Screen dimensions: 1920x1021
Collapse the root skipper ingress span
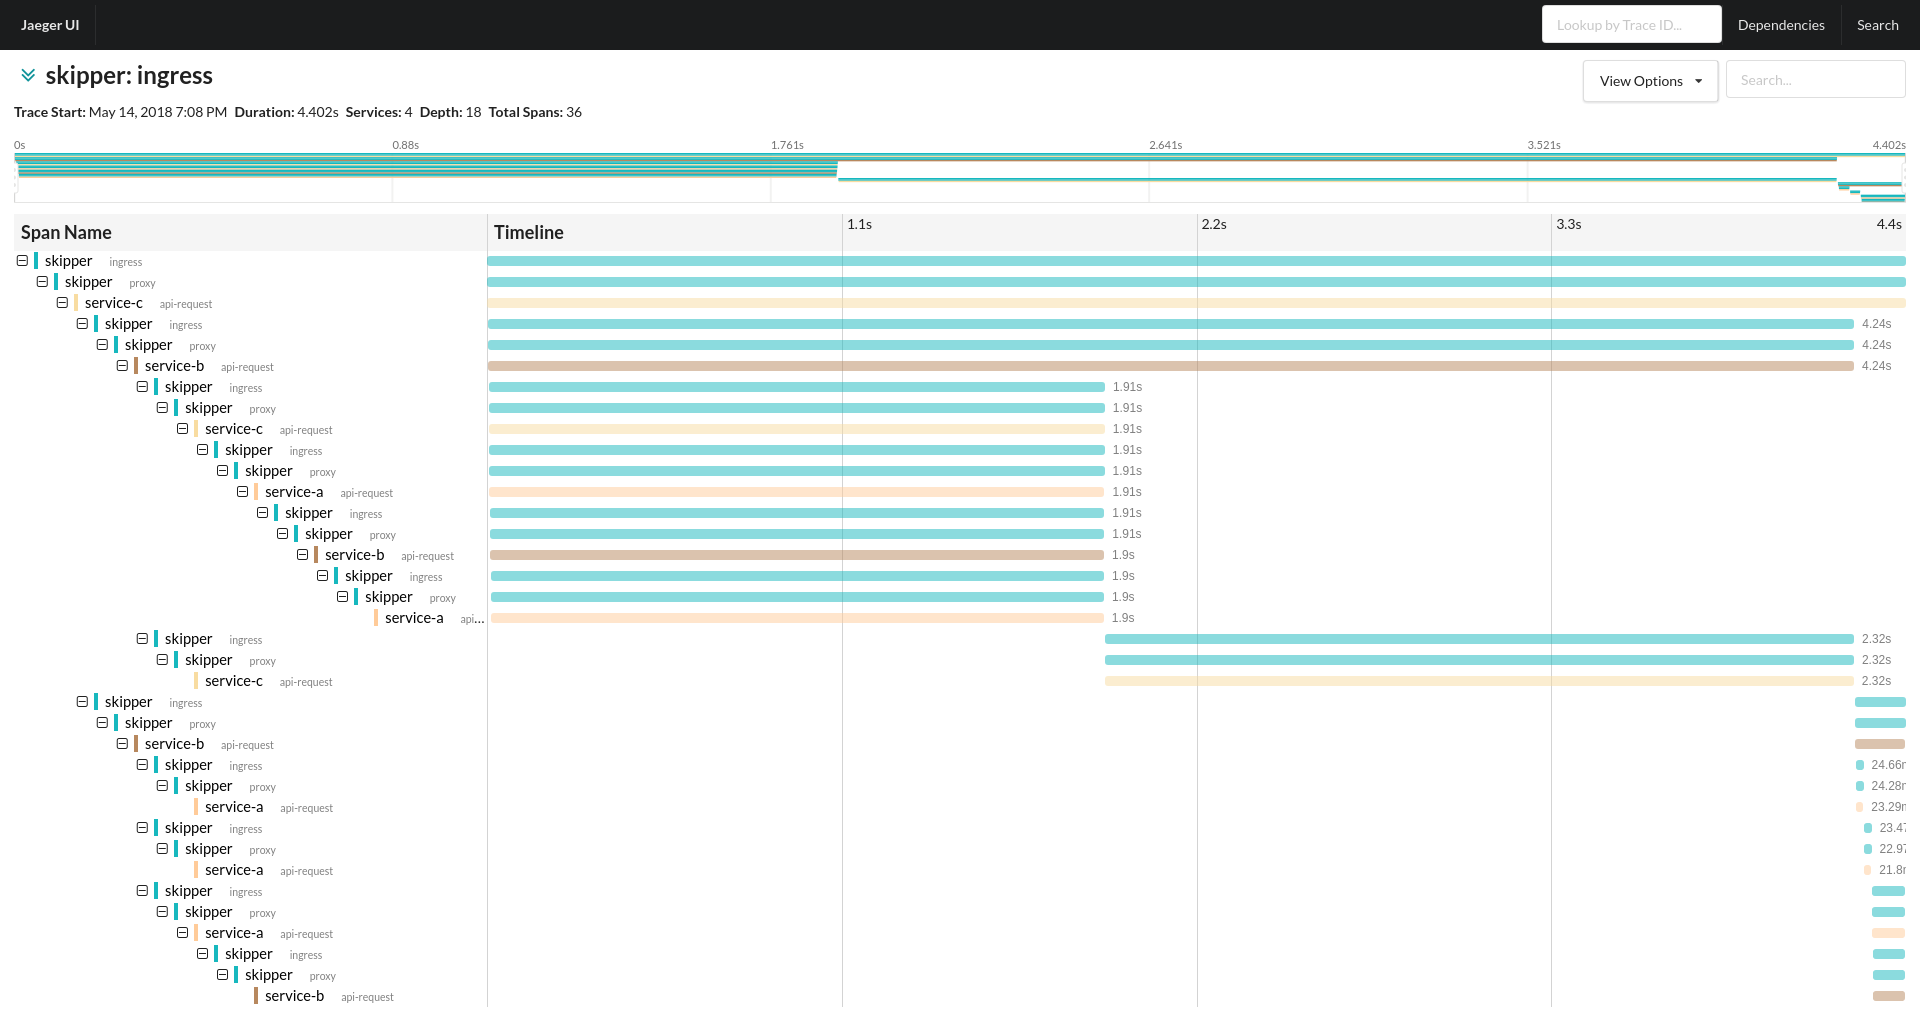click(22, 260)
